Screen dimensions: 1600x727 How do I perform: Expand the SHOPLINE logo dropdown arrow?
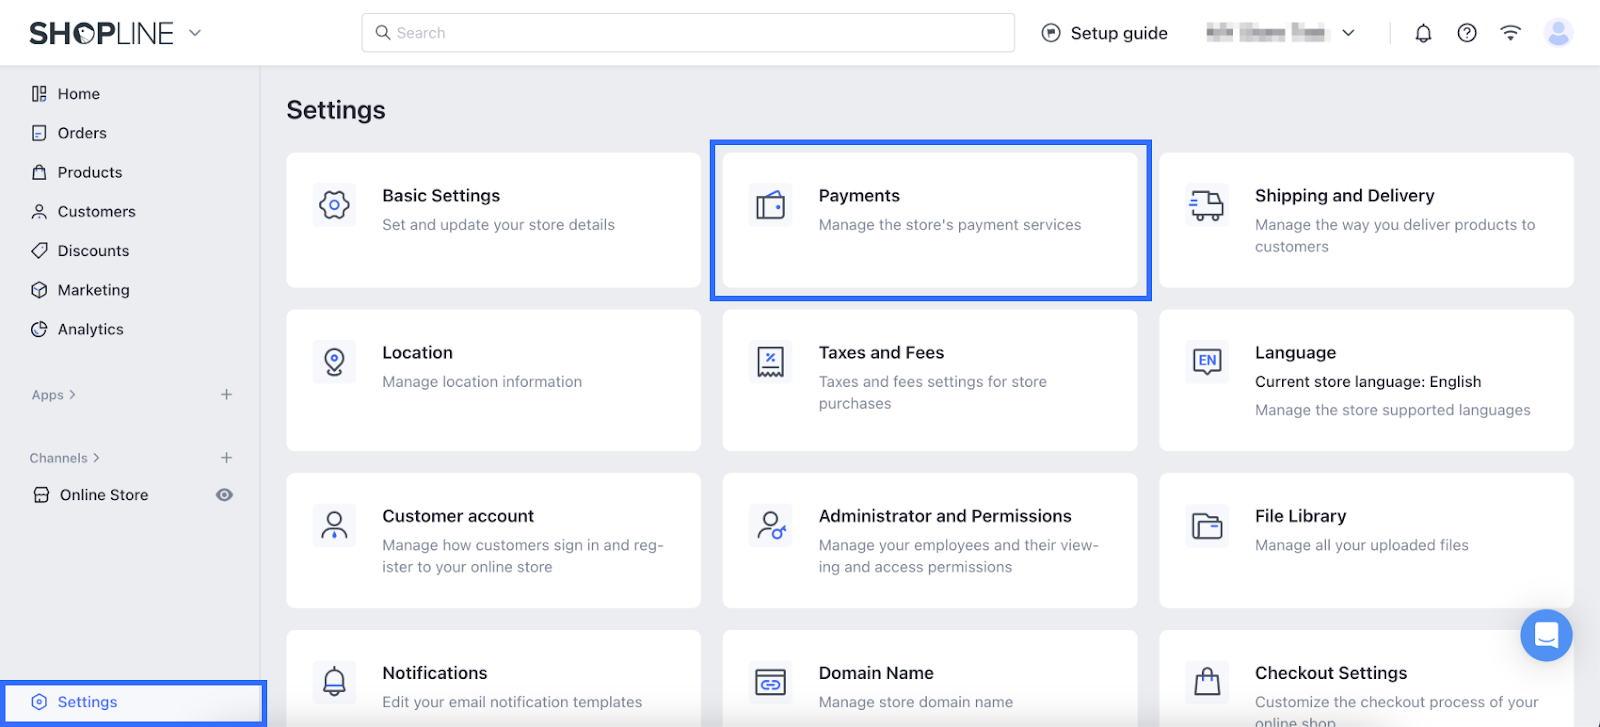tap(195, 33)
